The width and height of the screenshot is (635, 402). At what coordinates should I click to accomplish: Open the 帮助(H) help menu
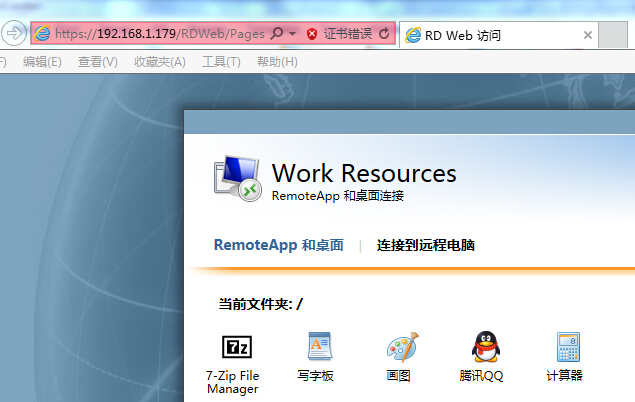click(277, 62)
